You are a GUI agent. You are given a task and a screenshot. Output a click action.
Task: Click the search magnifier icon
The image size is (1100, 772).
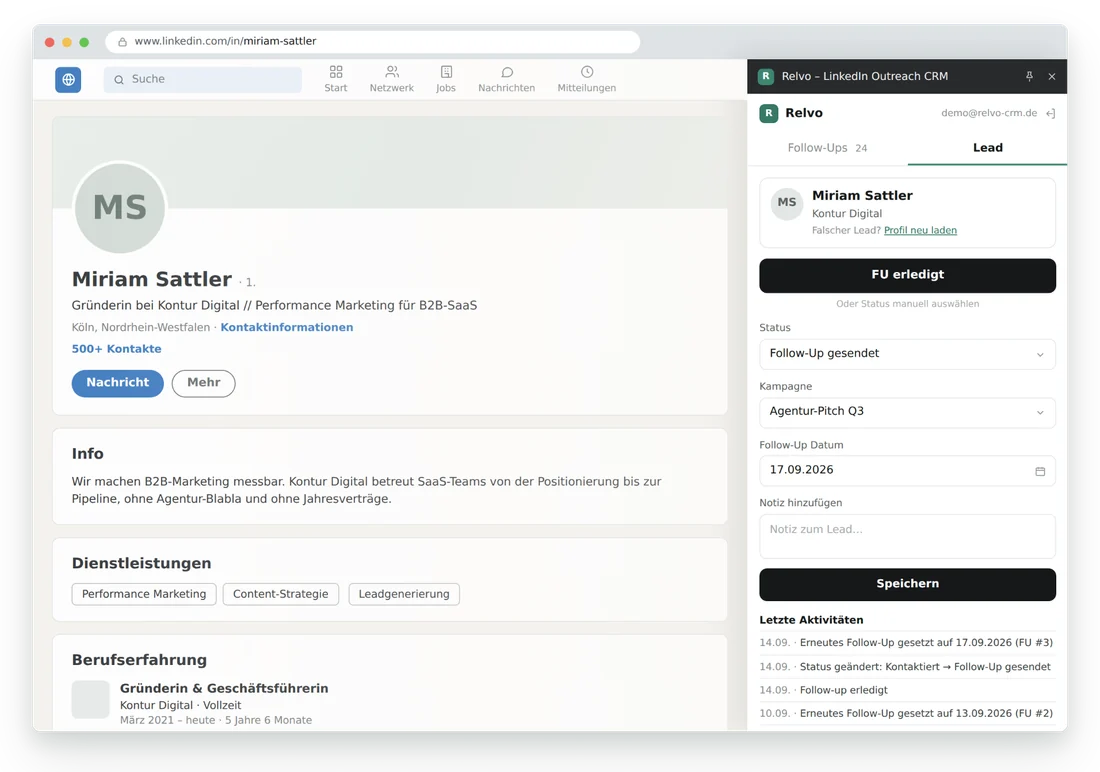point(119,80)
